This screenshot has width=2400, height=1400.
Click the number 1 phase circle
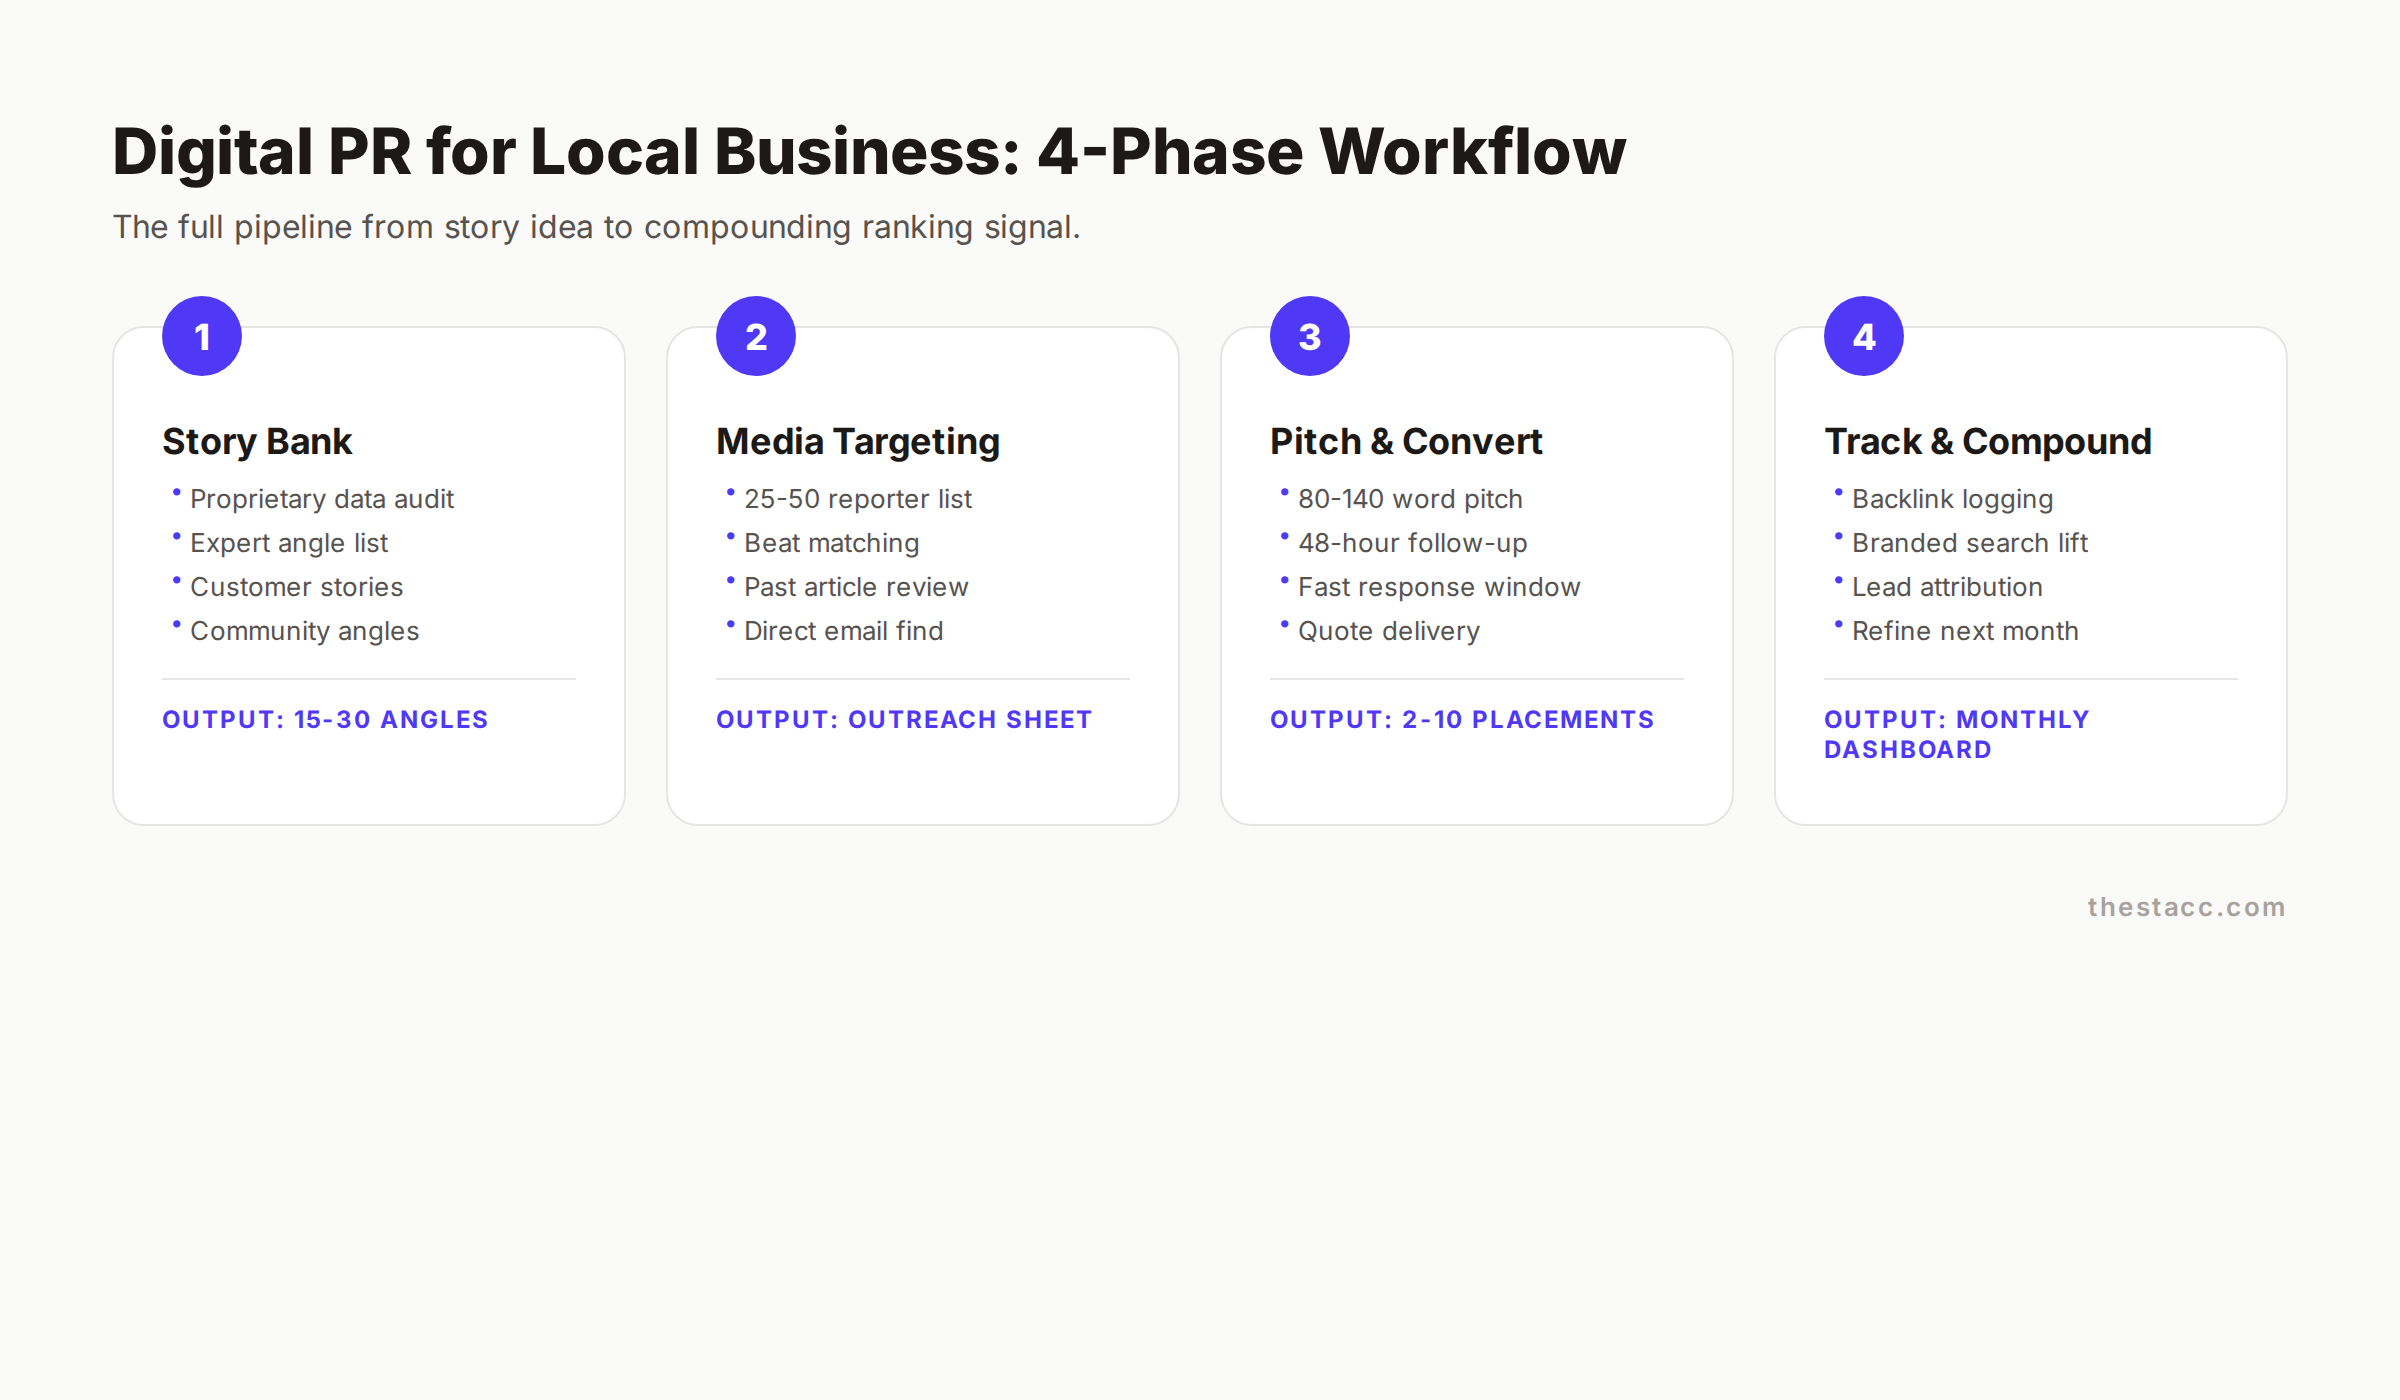click(x=202, y=336)
